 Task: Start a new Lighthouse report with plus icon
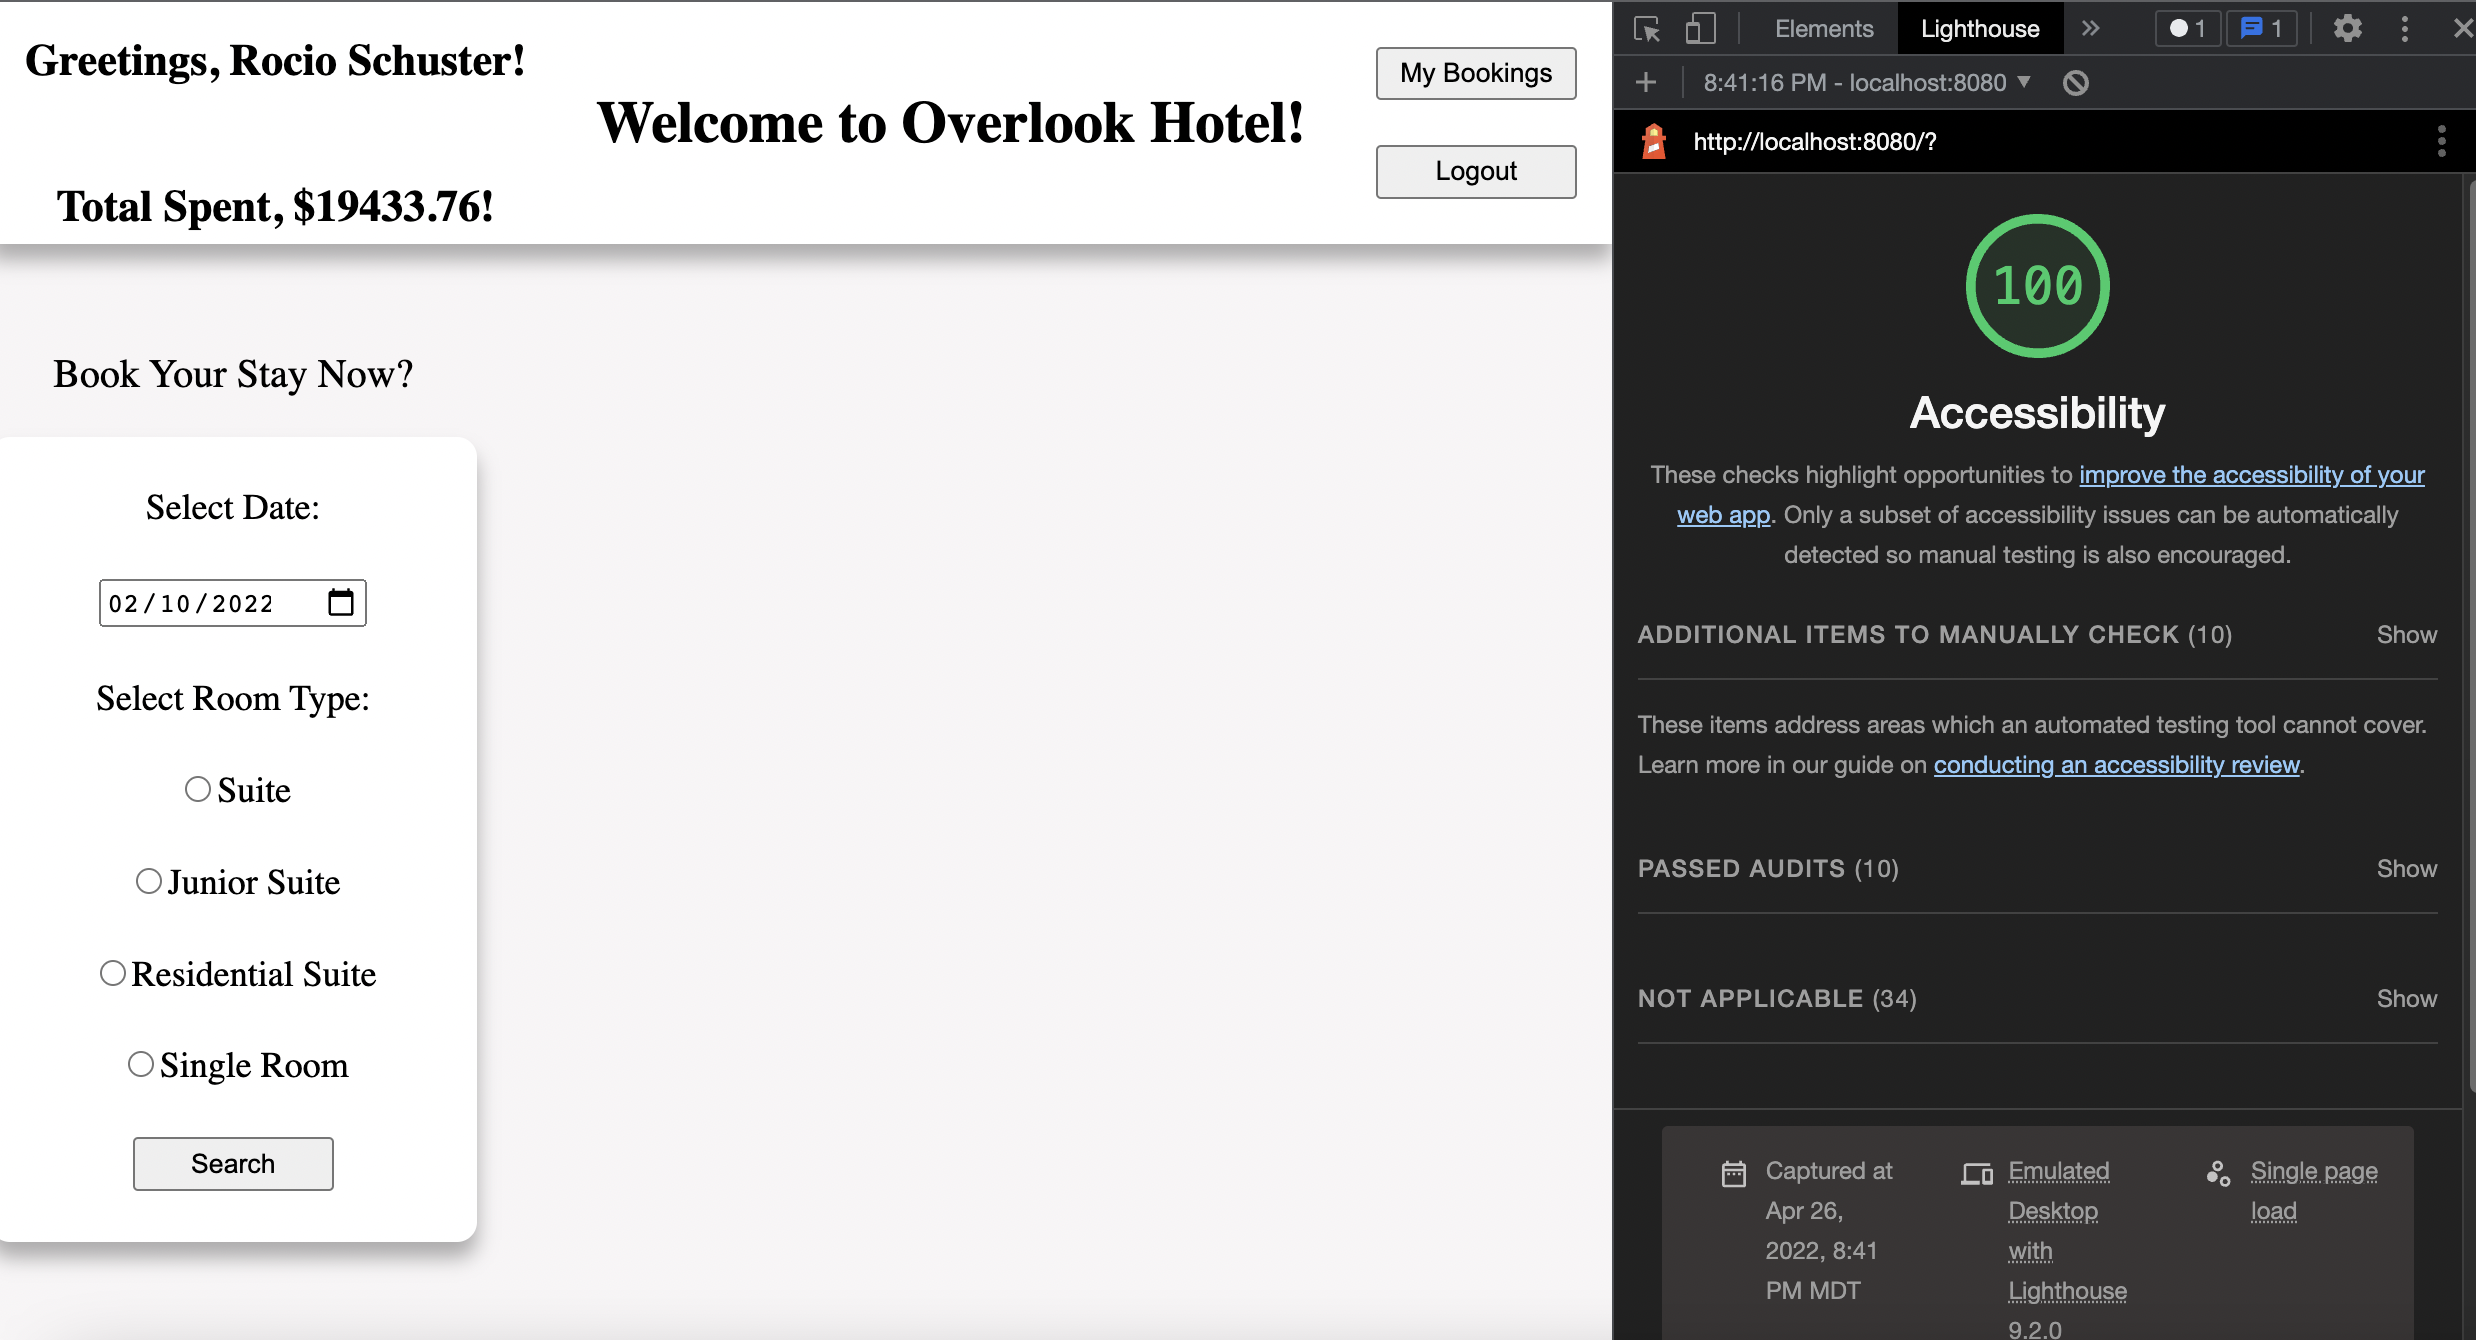(x=1647, y=82)
